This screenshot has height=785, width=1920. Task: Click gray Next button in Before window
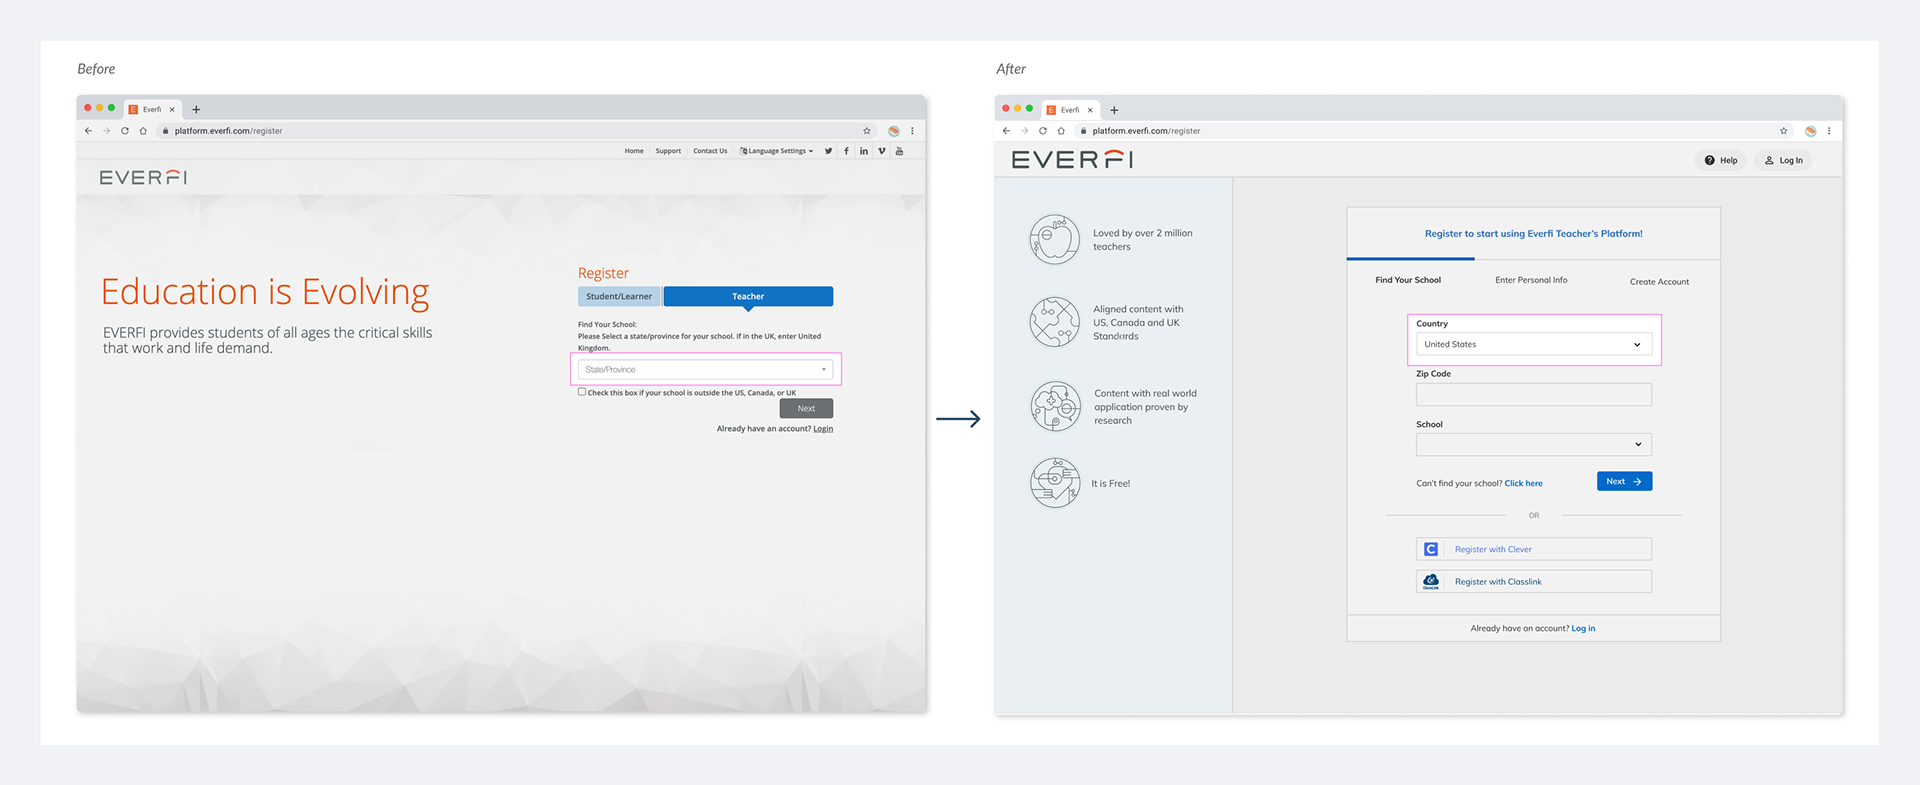[806, 408]
